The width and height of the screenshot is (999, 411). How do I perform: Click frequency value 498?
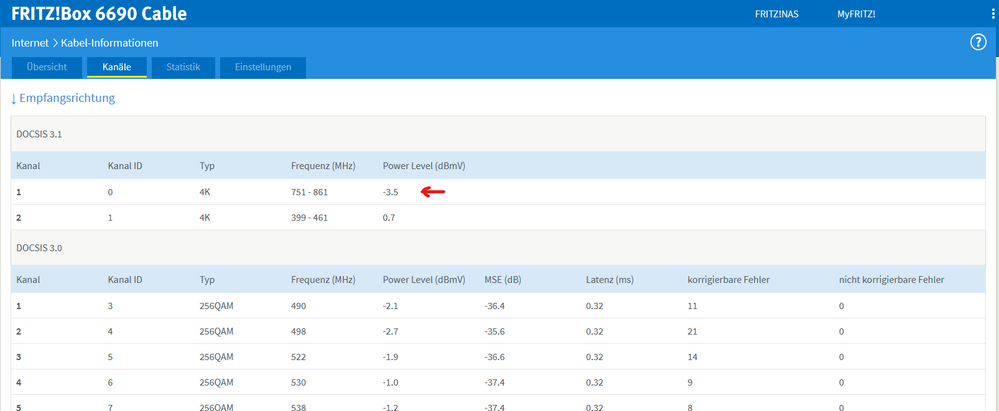298,331
